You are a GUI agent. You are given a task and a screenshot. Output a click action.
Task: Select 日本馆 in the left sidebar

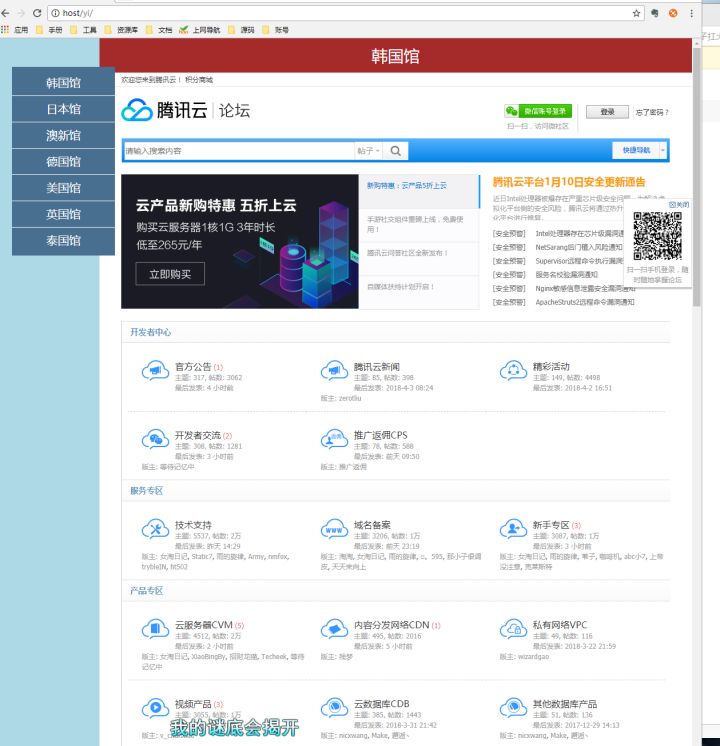(x=63, y=109)
